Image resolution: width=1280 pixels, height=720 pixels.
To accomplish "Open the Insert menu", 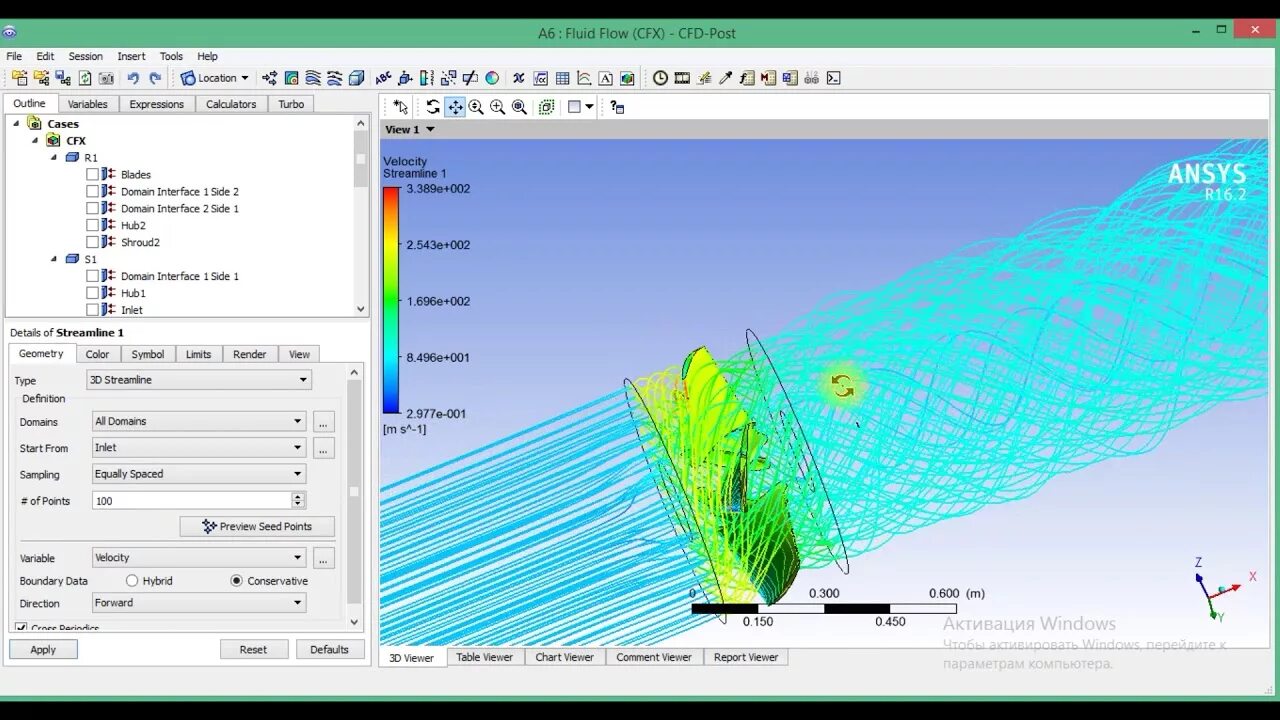I will 131,57.
